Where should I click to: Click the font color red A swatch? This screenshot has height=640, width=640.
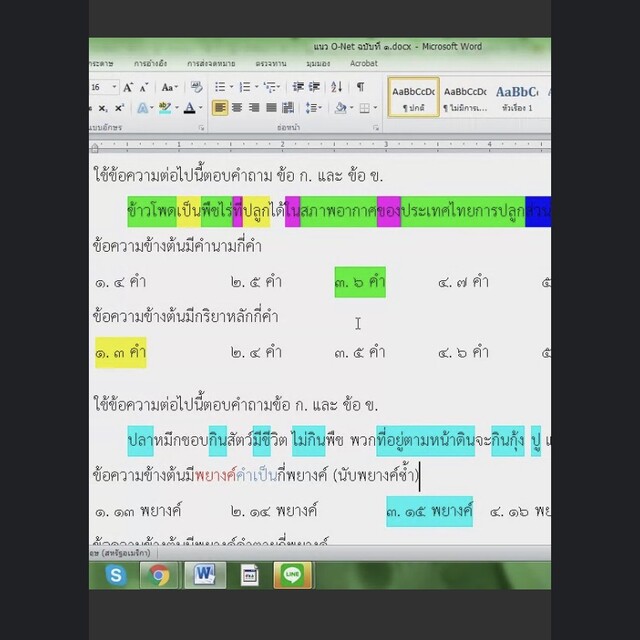[x=189, y=108]
